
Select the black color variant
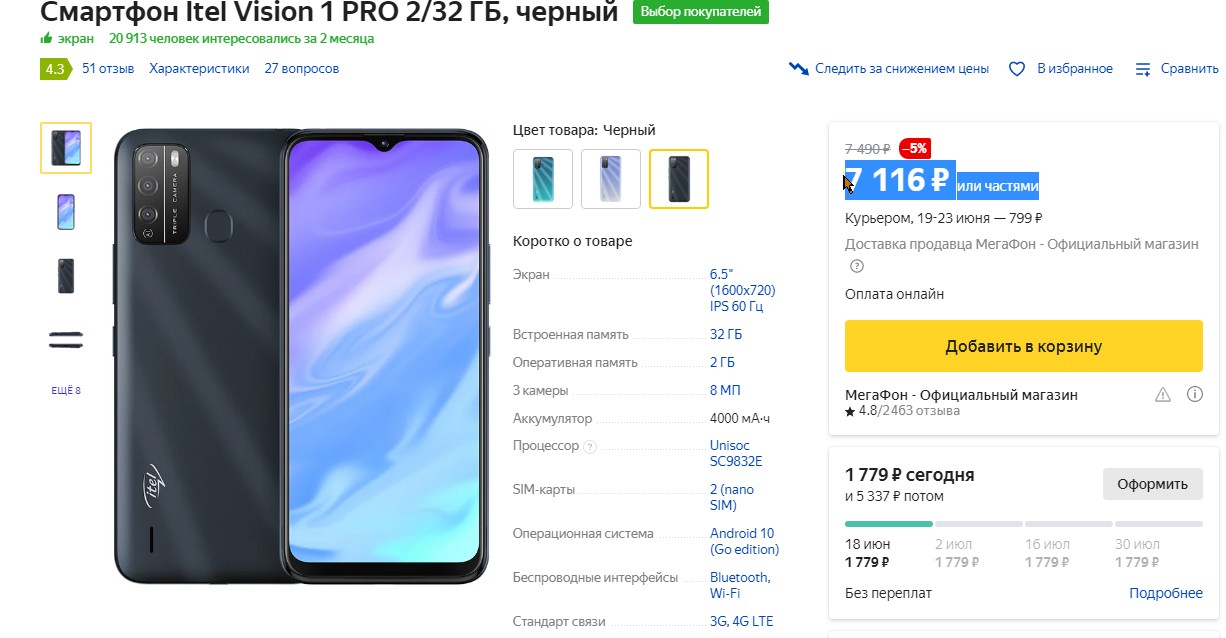[679, 179]
